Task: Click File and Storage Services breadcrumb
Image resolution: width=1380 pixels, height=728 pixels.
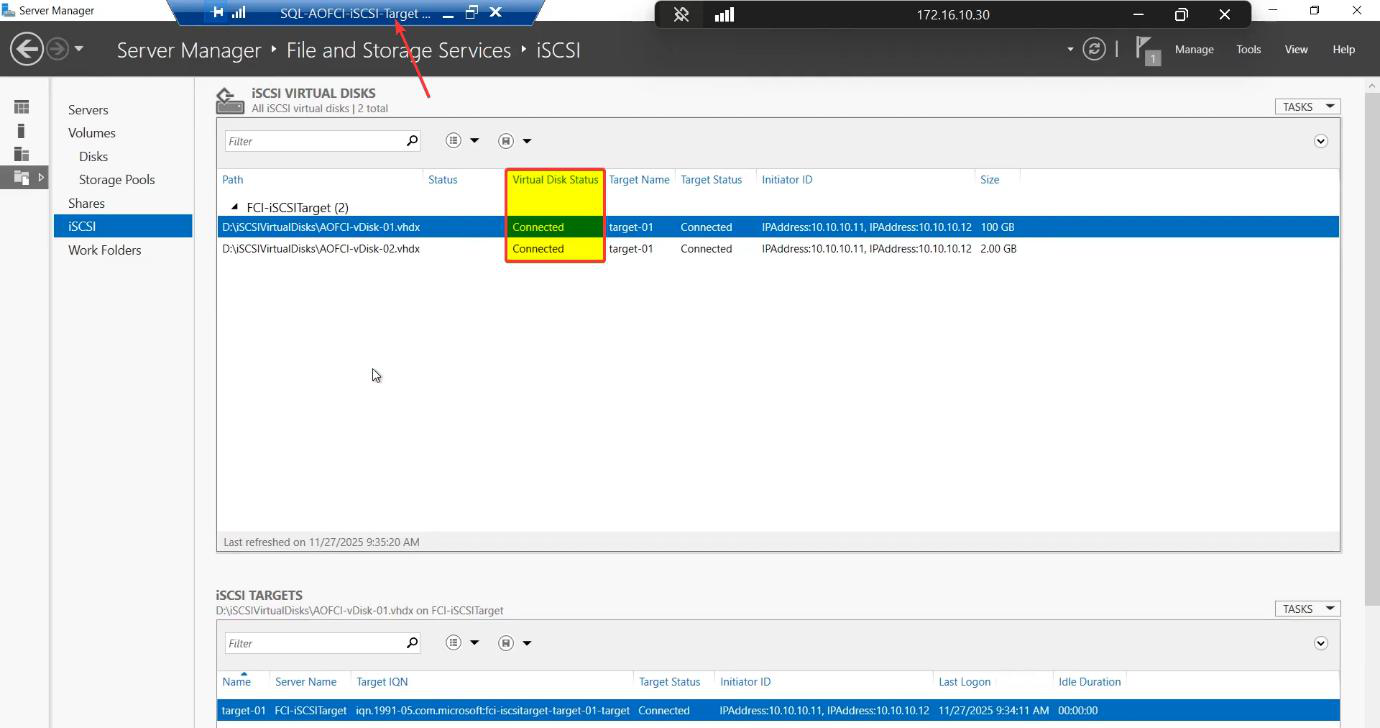Action: [399, 50]
